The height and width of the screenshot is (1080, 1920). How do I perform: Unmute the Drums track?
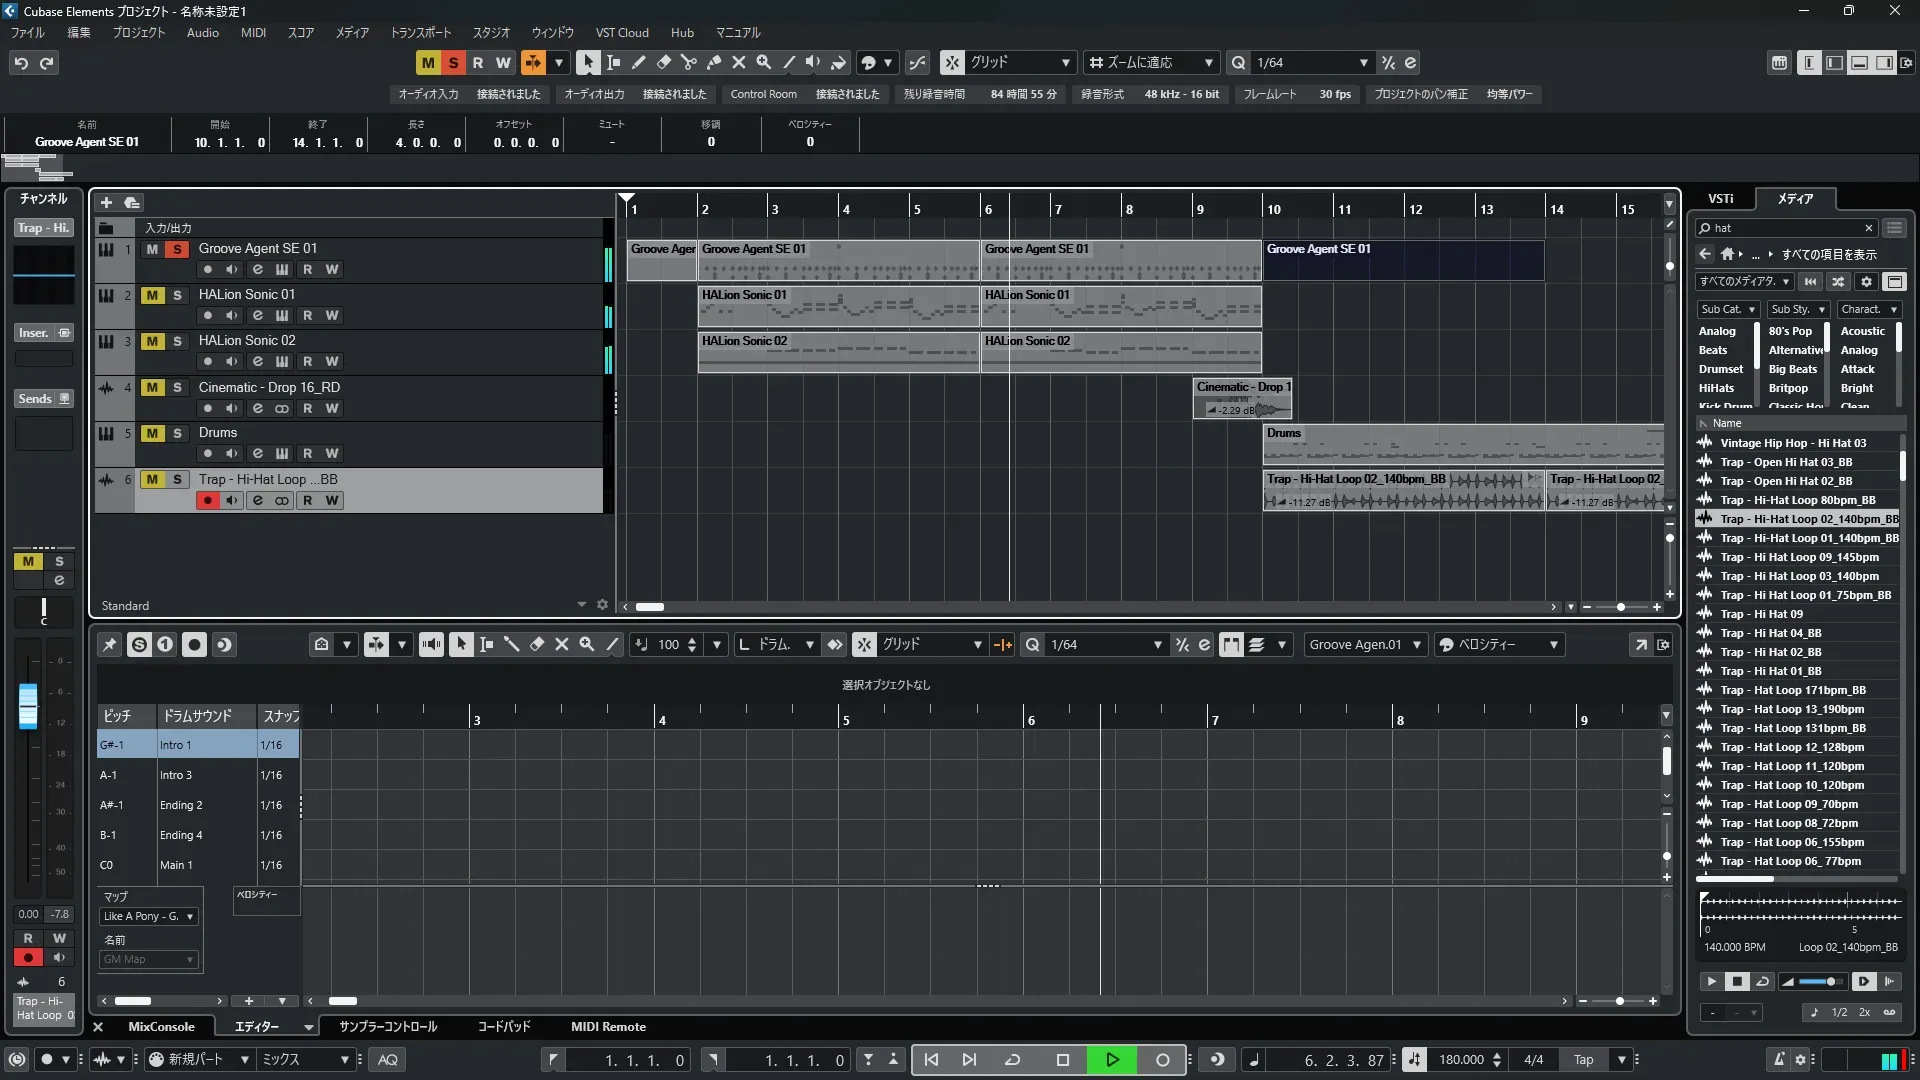click(152, 433)
